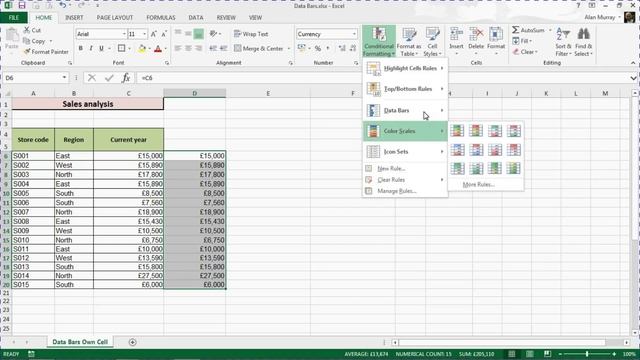Click the Format Painter brush

pos(27,52)
